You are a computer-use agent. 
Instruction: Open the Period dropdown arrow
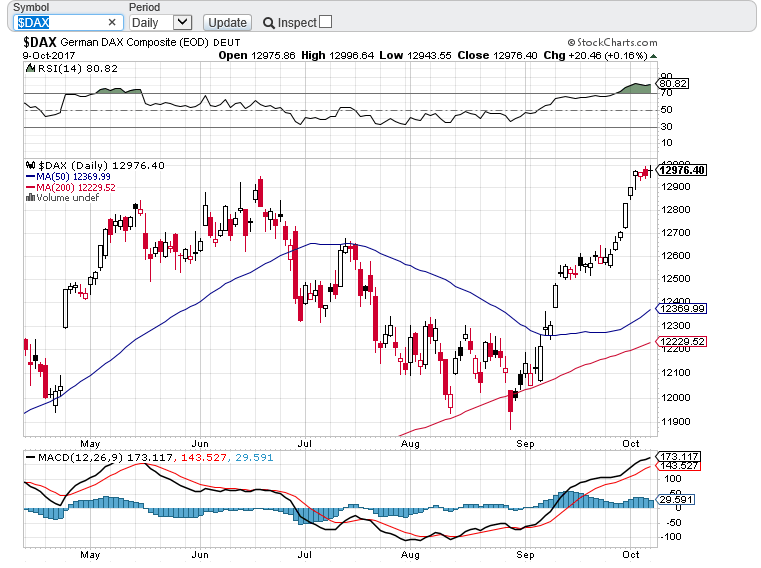[182, 22]
